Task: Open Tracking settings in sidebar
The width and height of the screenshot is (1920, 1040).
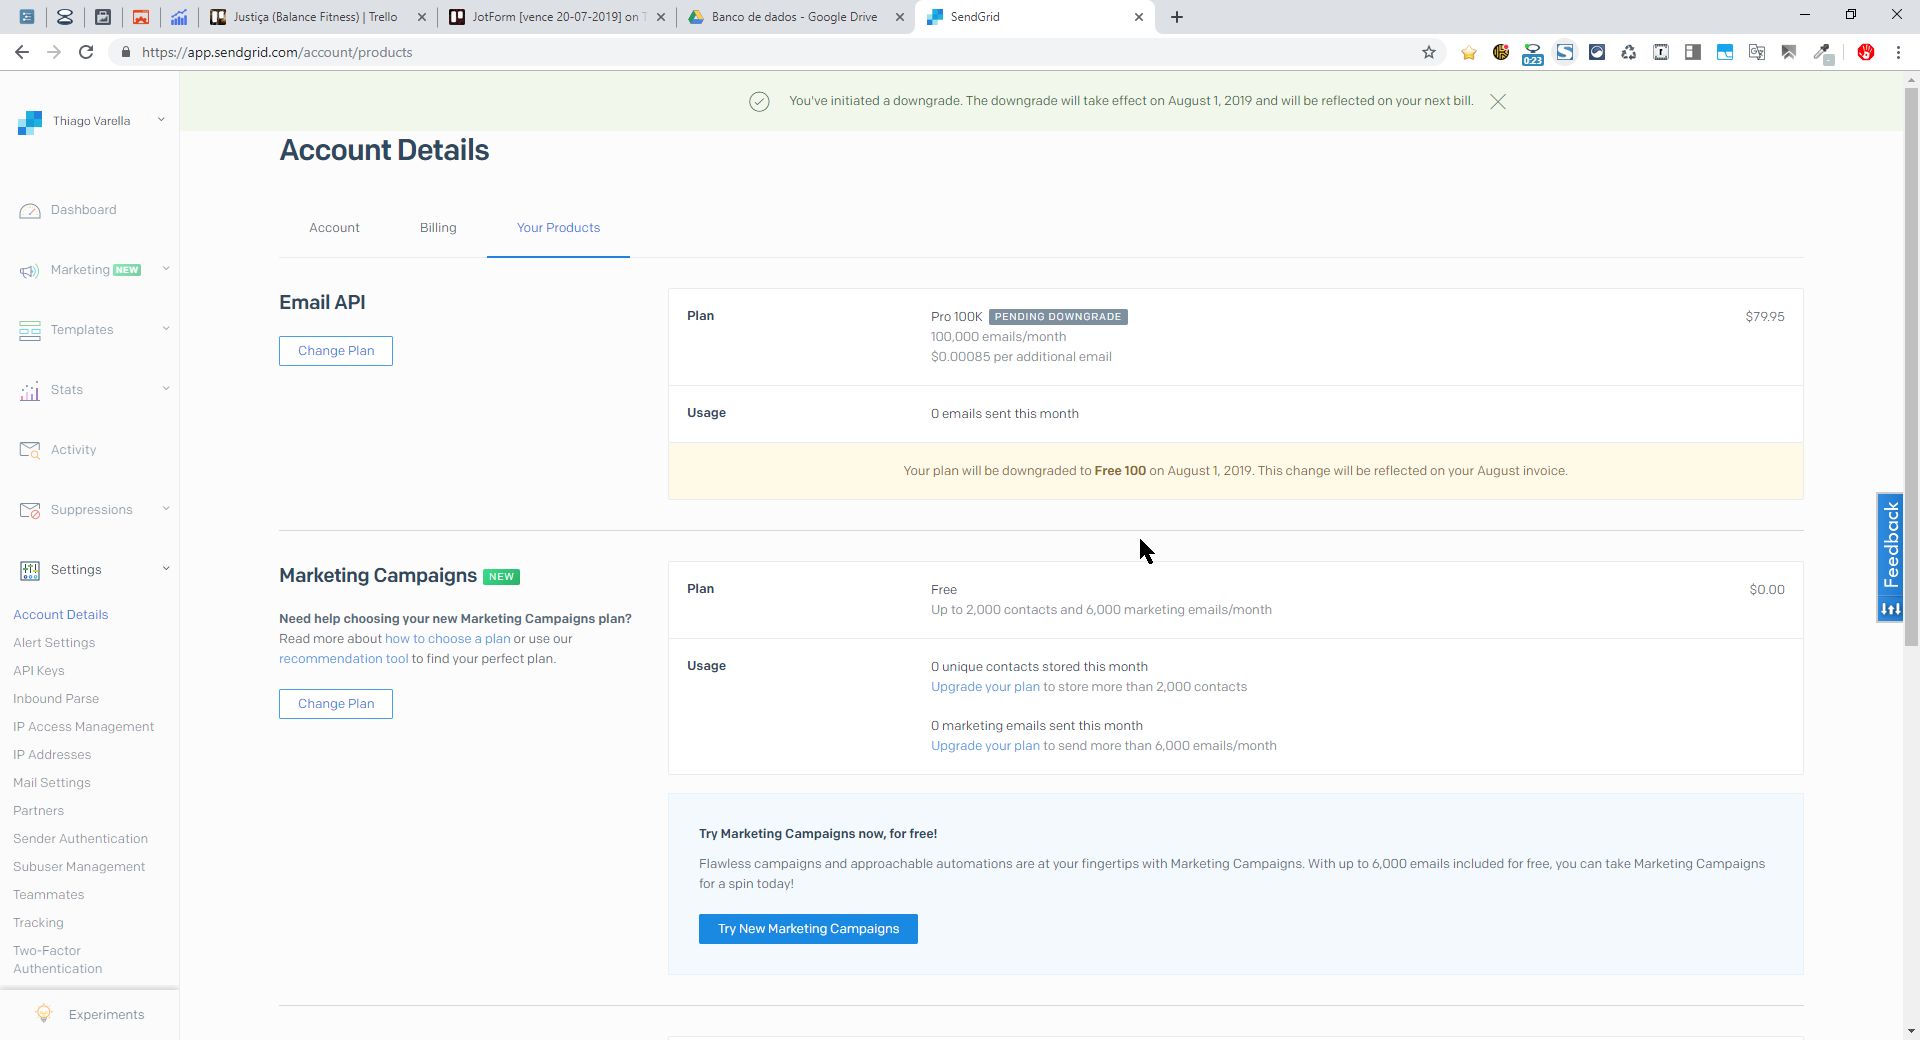Action: point(38,923)
